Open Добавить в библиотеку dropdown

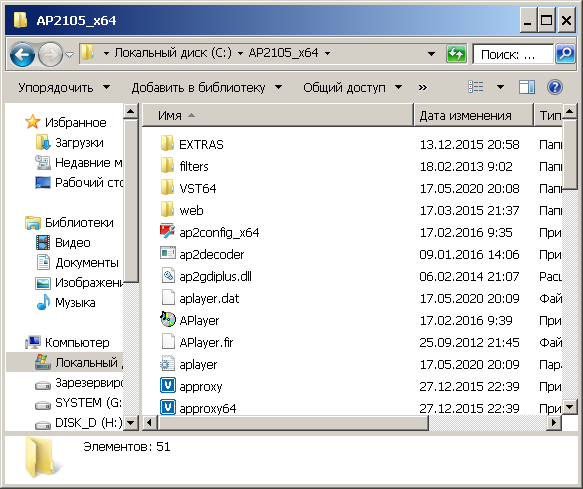[x=207, y=88]
